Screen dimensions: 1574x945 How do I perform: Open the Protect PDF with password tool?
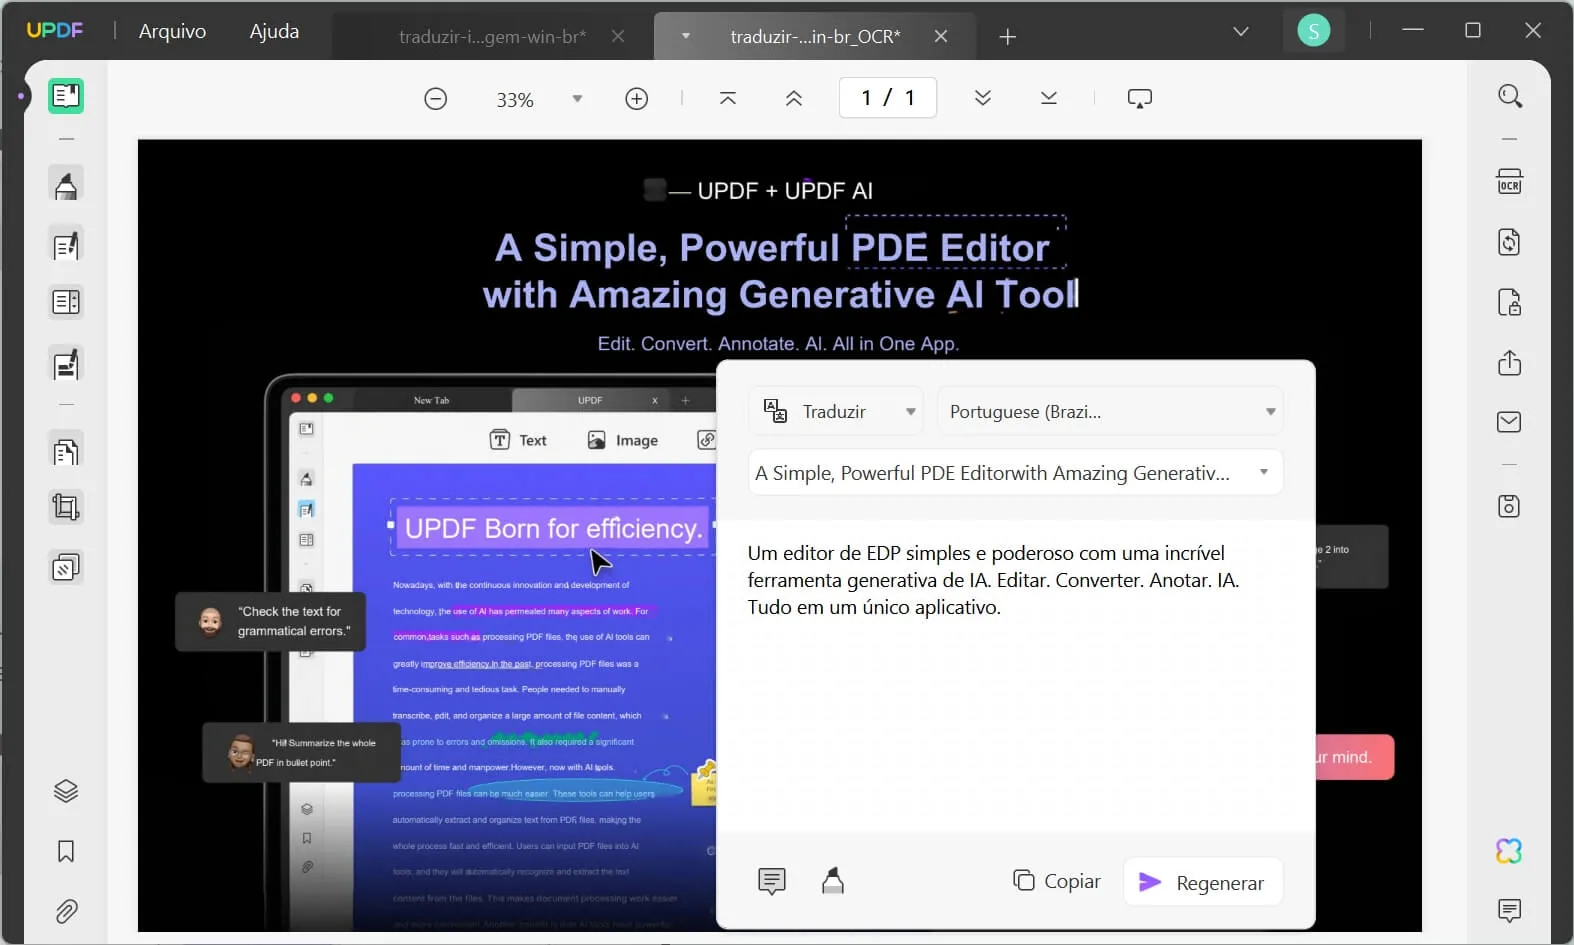(1509, 302)
